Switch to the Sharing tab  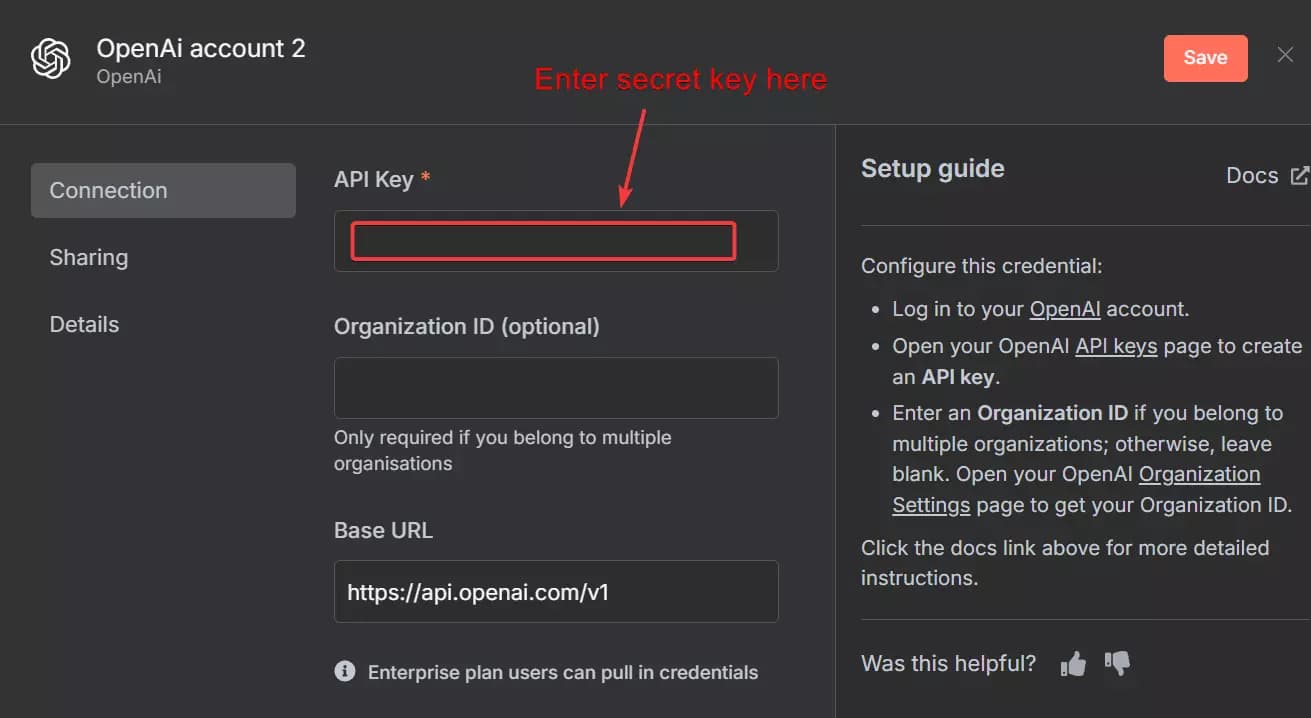pos(88,257)
